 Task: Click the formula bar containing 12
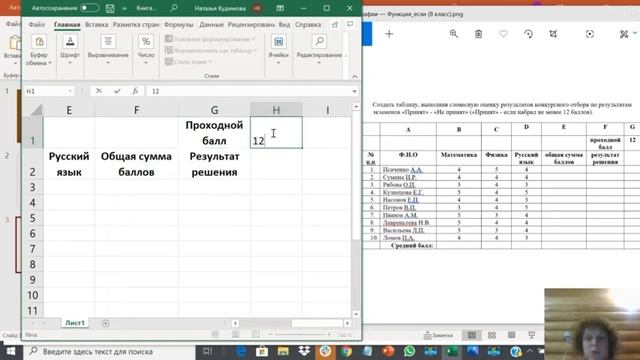coord(249,91)
